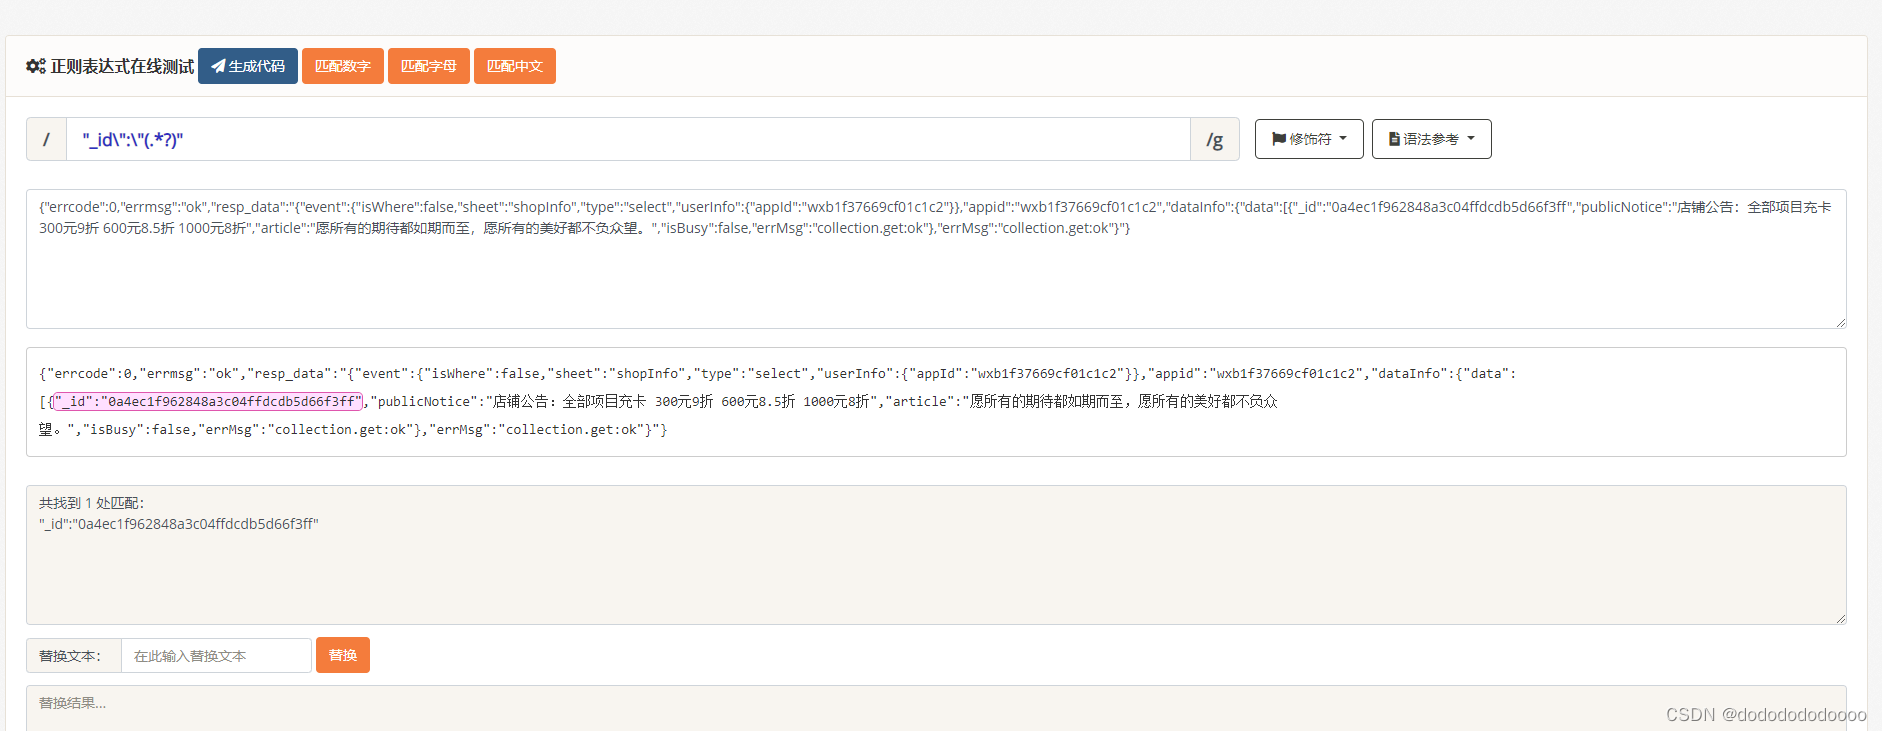
Task: Click the document icon on 语法参考 button
Action: tap(1394, 139)
